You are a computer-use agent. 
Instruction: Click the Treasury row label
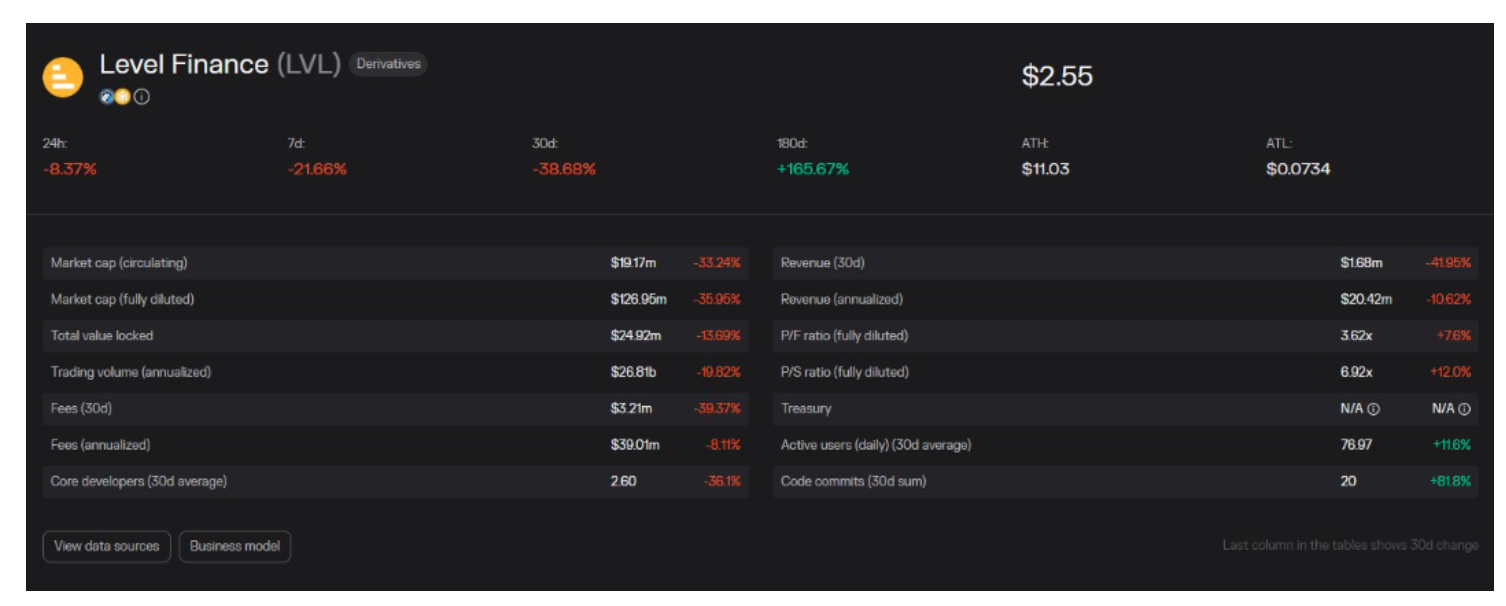pyautogui.click(x=806, y=408)
